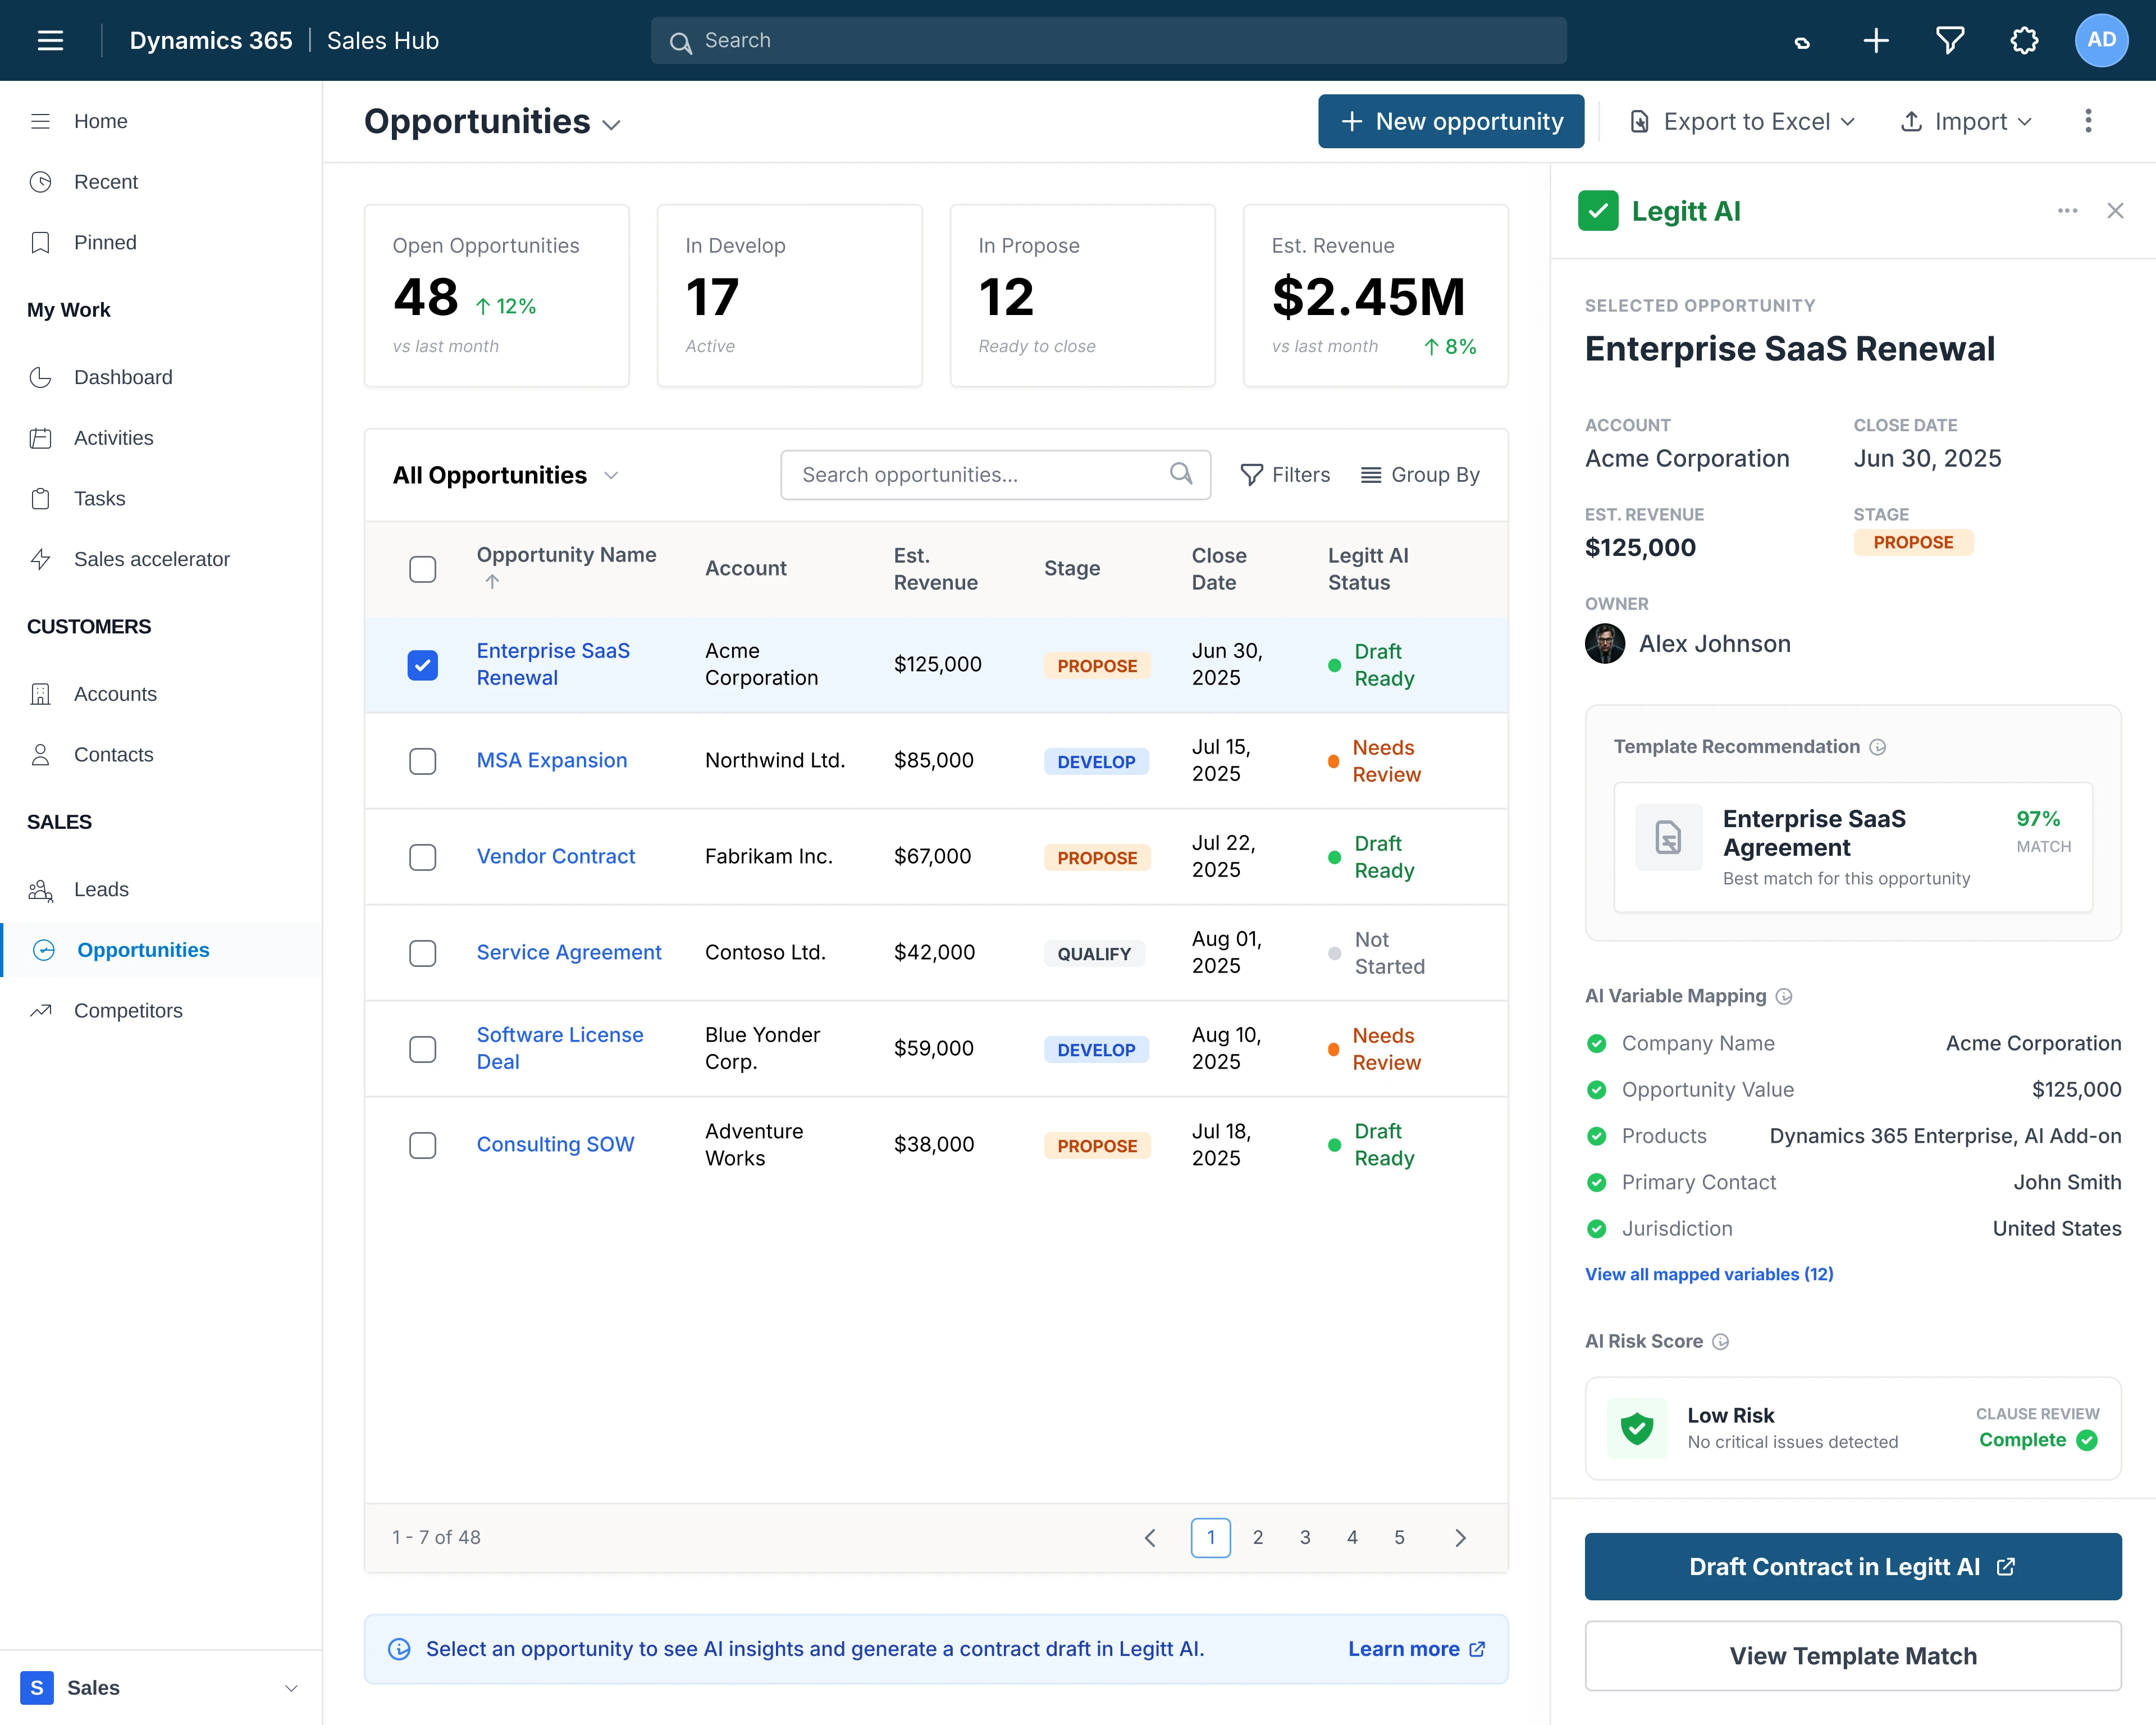The image size is (2156, 1725).
Task: Select the Enterprise SaaS Agreement template card
Action: (1852, 847)
